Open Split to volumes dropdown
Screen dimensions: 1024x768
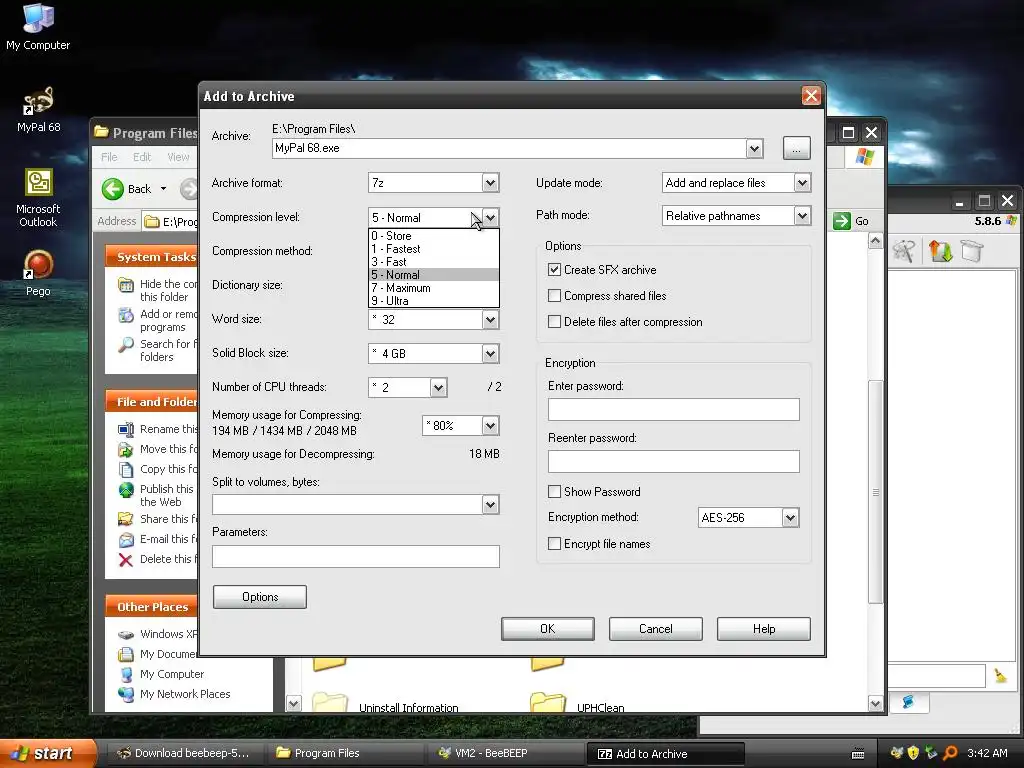490,504
